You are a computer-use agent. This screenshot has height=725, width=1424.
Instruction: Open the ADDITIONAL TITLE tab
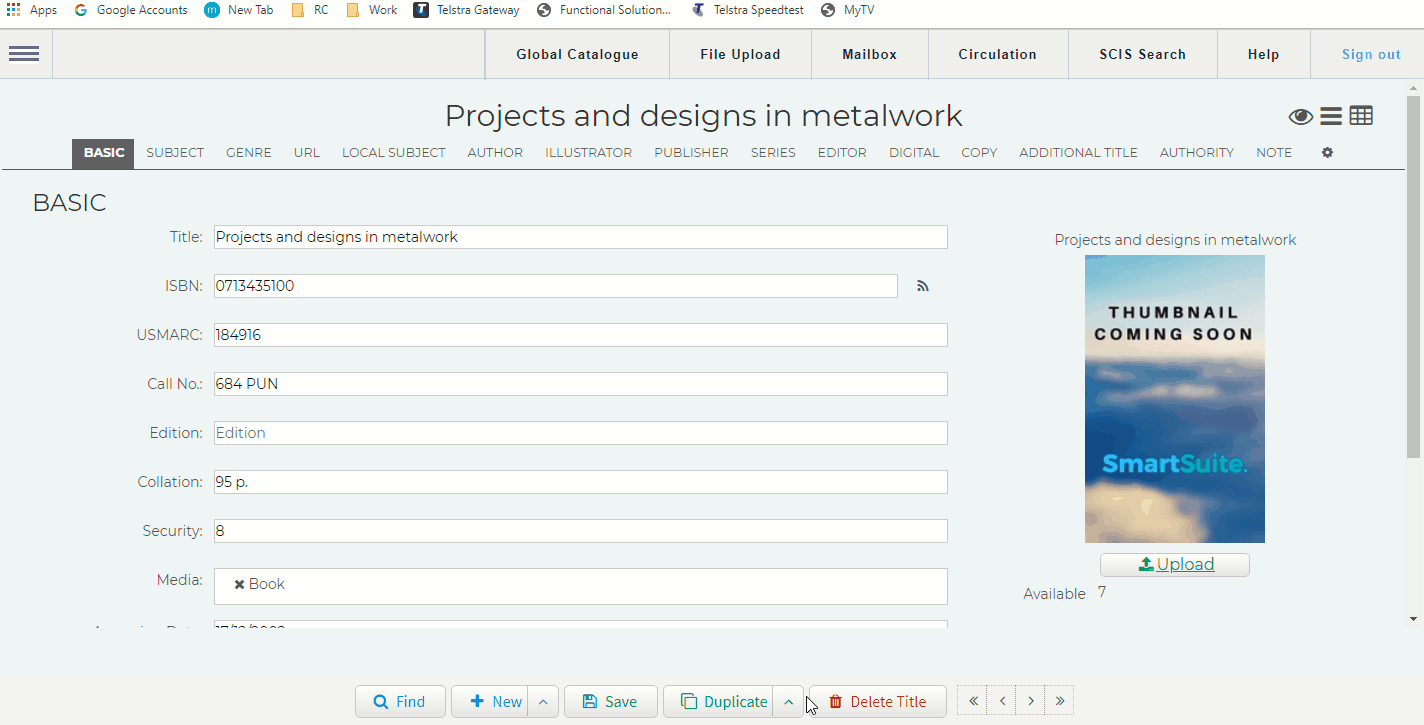(x=1078, y=153)
